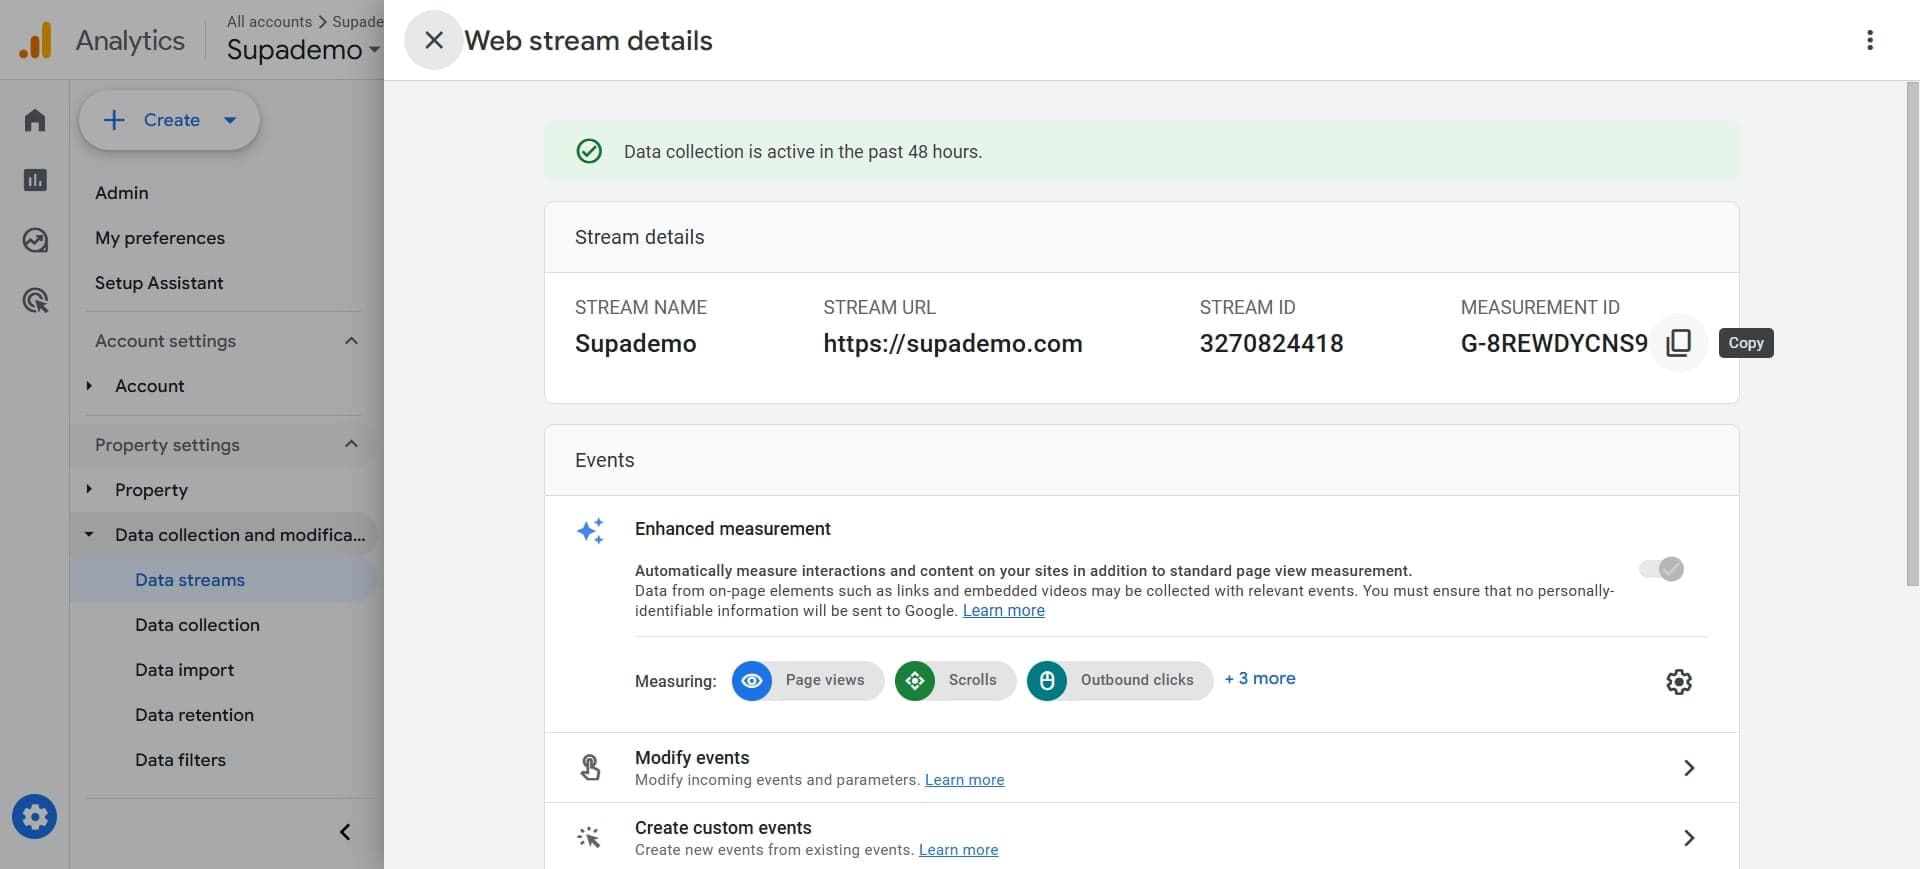The height and width of the screenshot is (869, 1920).
Task: Open Learn more link under Modify events
Action: pyautogui.click(x=964, y=780)
